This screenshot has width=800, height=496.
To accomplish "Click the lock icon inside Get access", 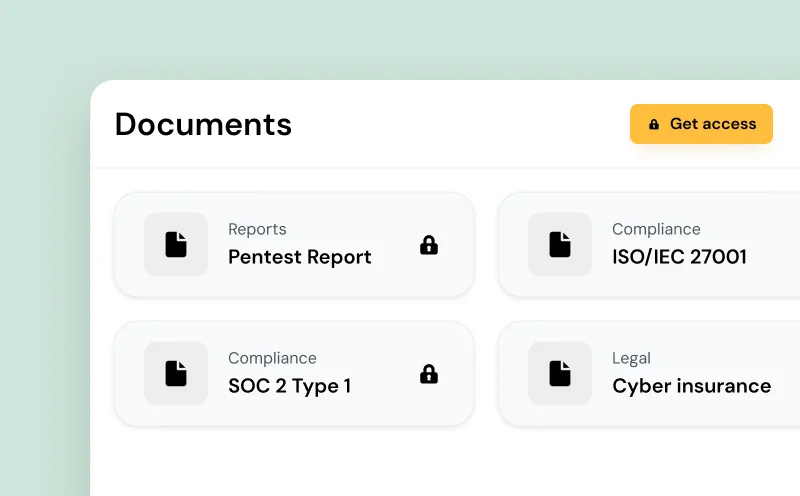I will pos(654,124).
